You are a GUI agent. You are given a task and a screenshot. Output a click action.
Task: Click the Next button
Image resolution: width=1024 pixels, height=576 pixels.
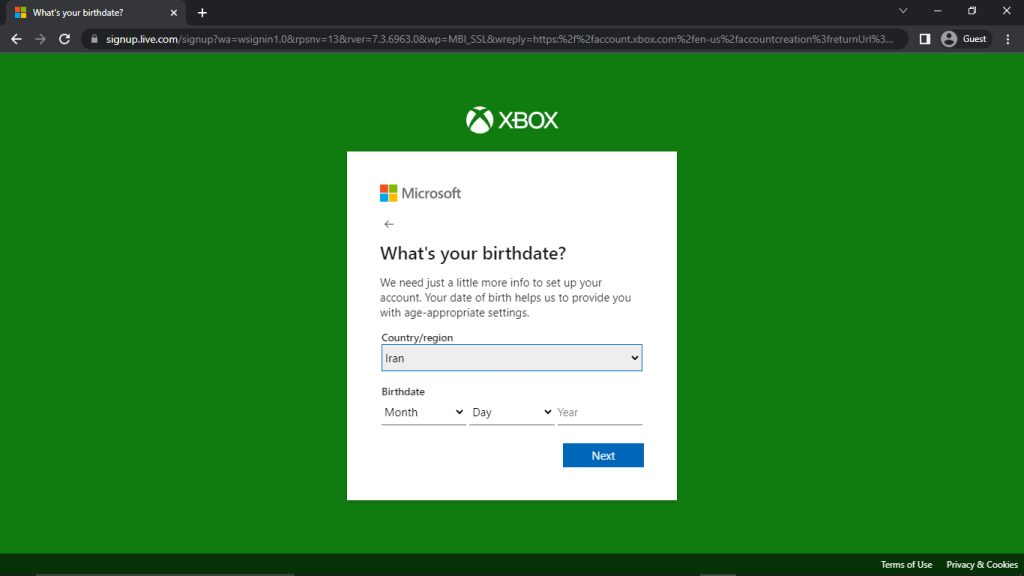click(x=603, y=455)
